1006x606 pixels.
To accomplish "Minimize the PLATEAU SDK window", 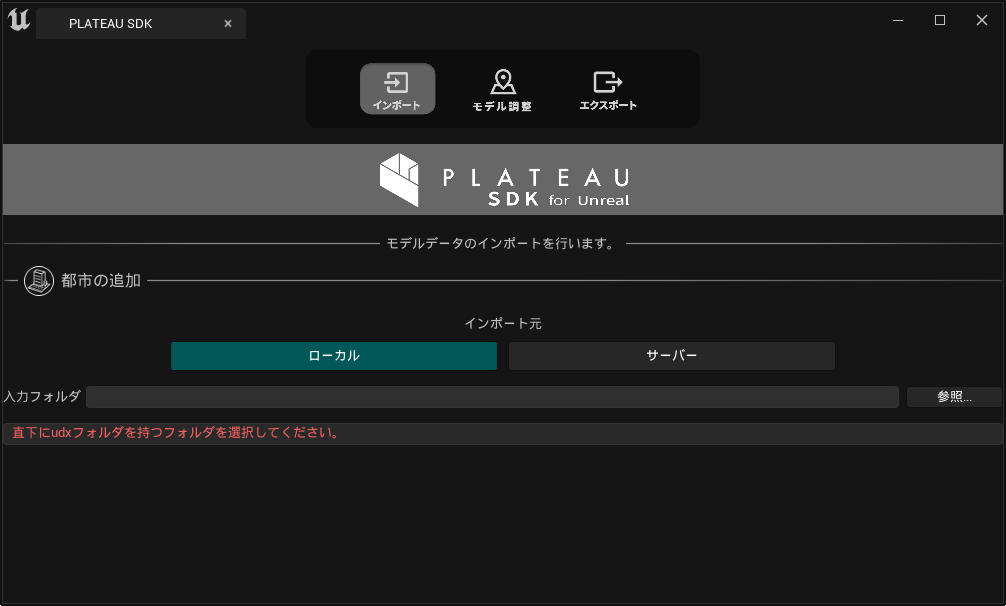I will (898, 21).
